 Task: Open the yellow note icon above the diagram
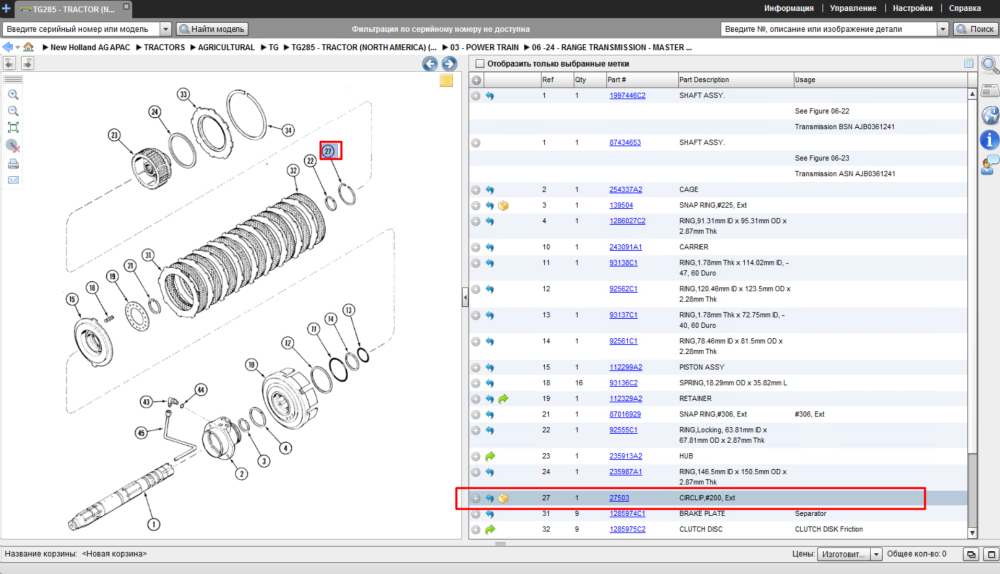[446, 80]
